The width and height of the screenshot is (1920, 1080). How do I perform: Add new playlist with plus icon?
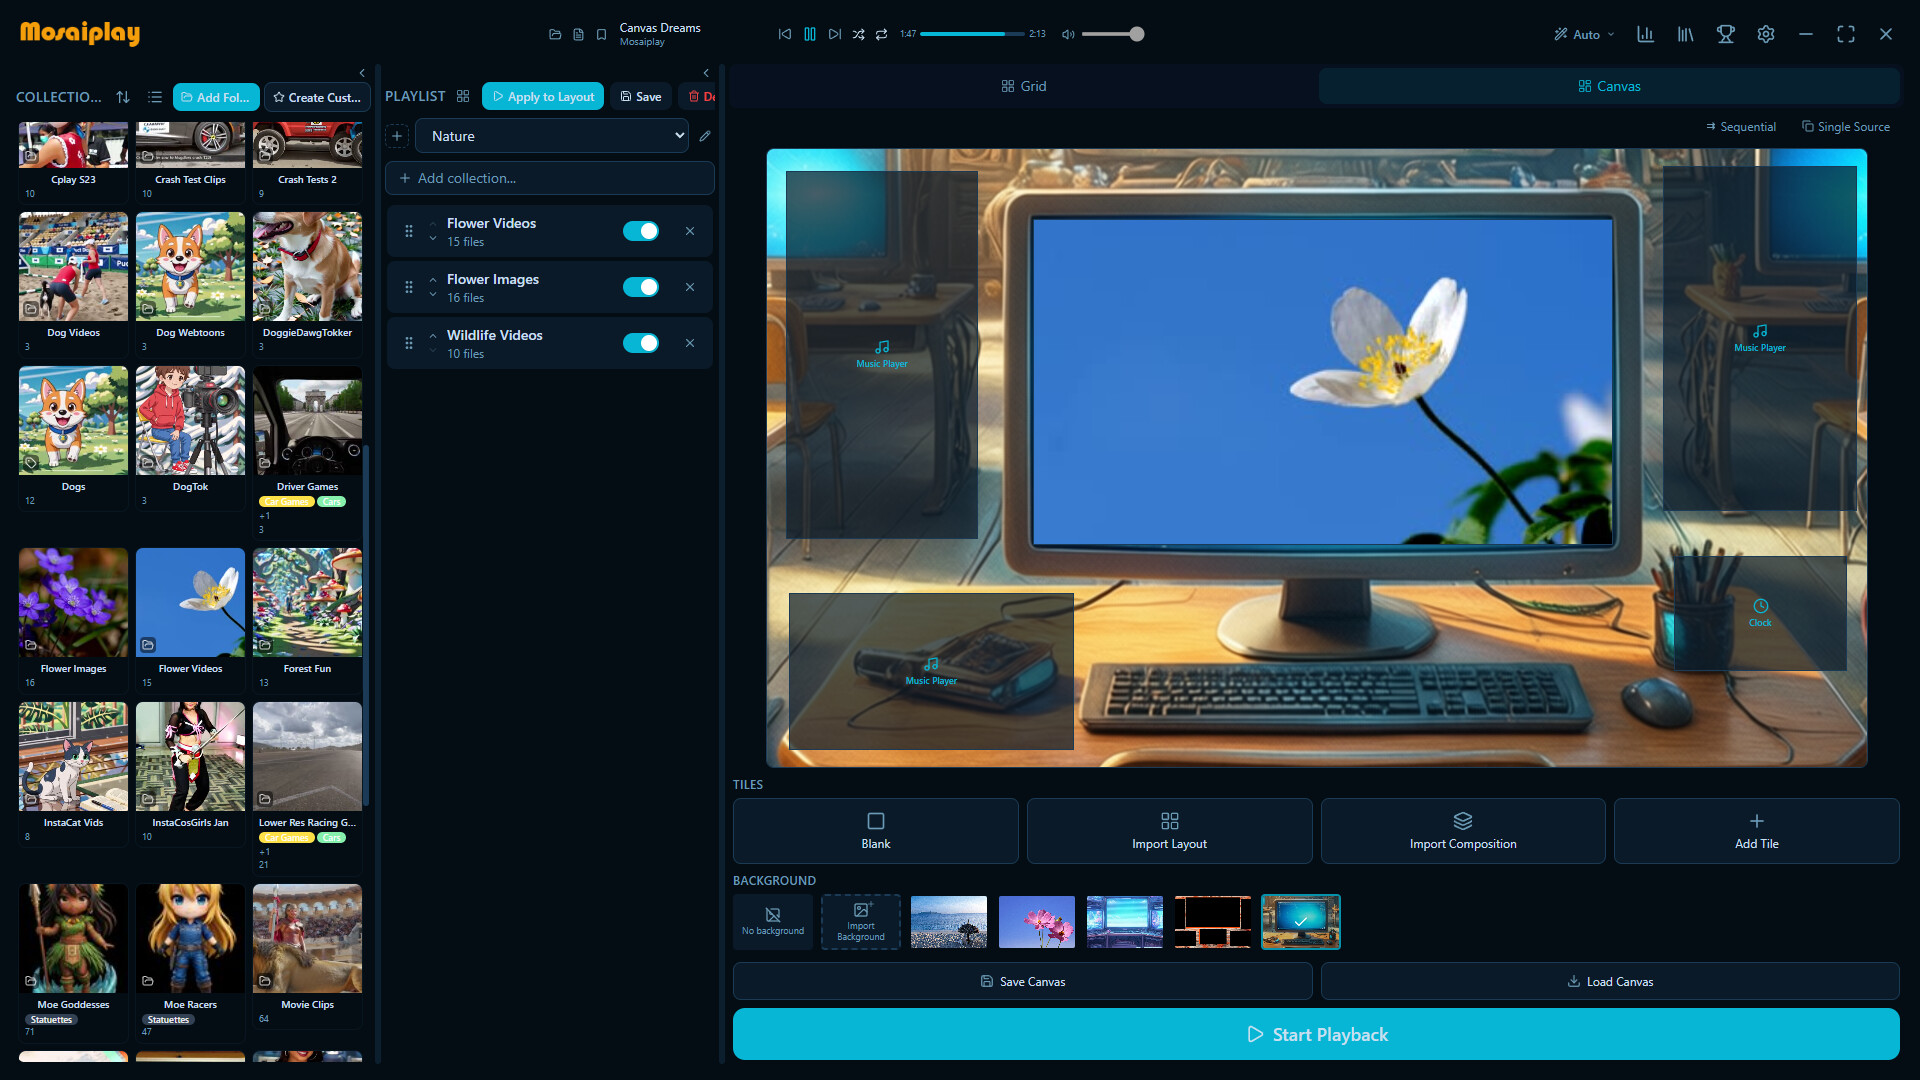(x=397, y=136)
